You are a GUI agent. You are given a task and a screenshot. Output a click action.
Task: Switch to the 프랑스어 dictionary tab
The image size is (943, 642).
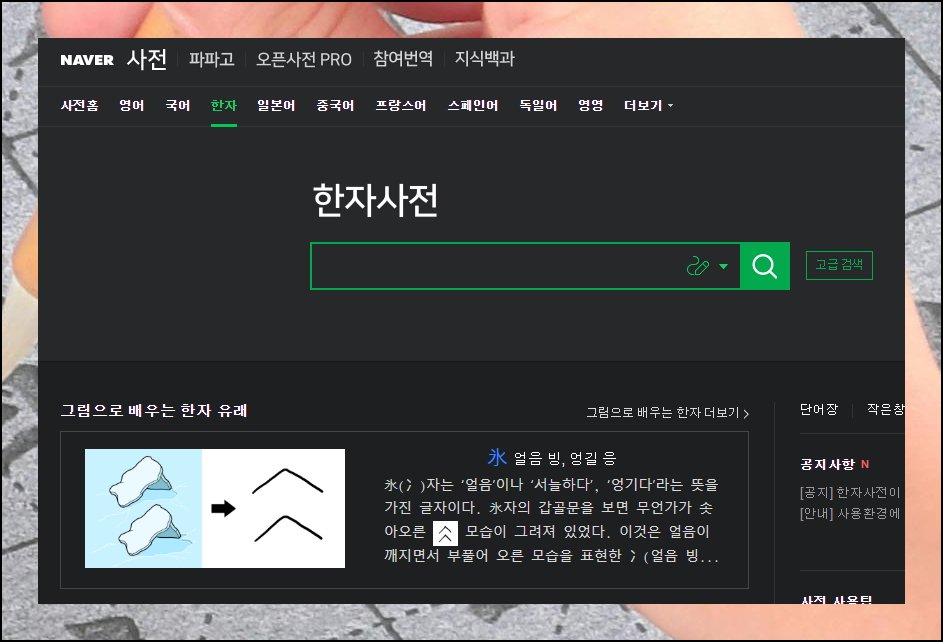pos(401,106)
